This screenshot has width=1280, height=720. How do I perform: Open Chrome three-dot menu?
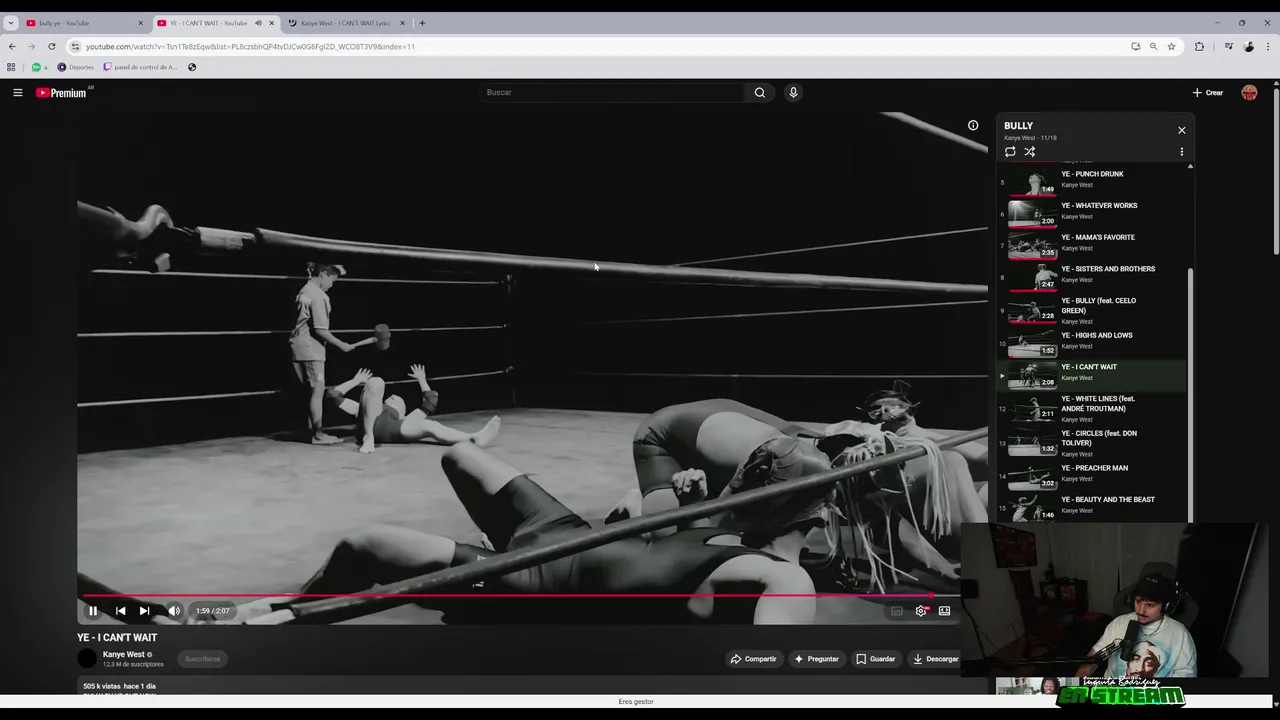(x=1267, y=46)
